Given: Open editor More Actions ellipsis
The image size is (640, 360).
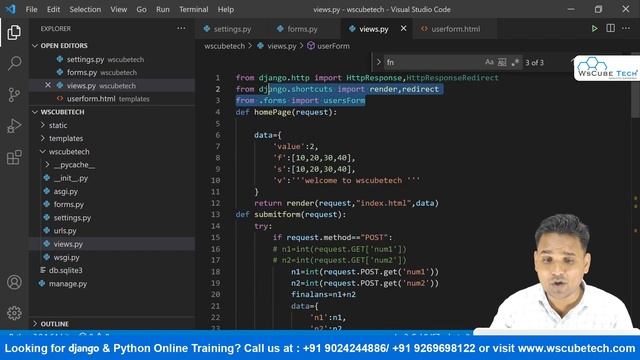Looking at the screenshot, I should [626, 29].
